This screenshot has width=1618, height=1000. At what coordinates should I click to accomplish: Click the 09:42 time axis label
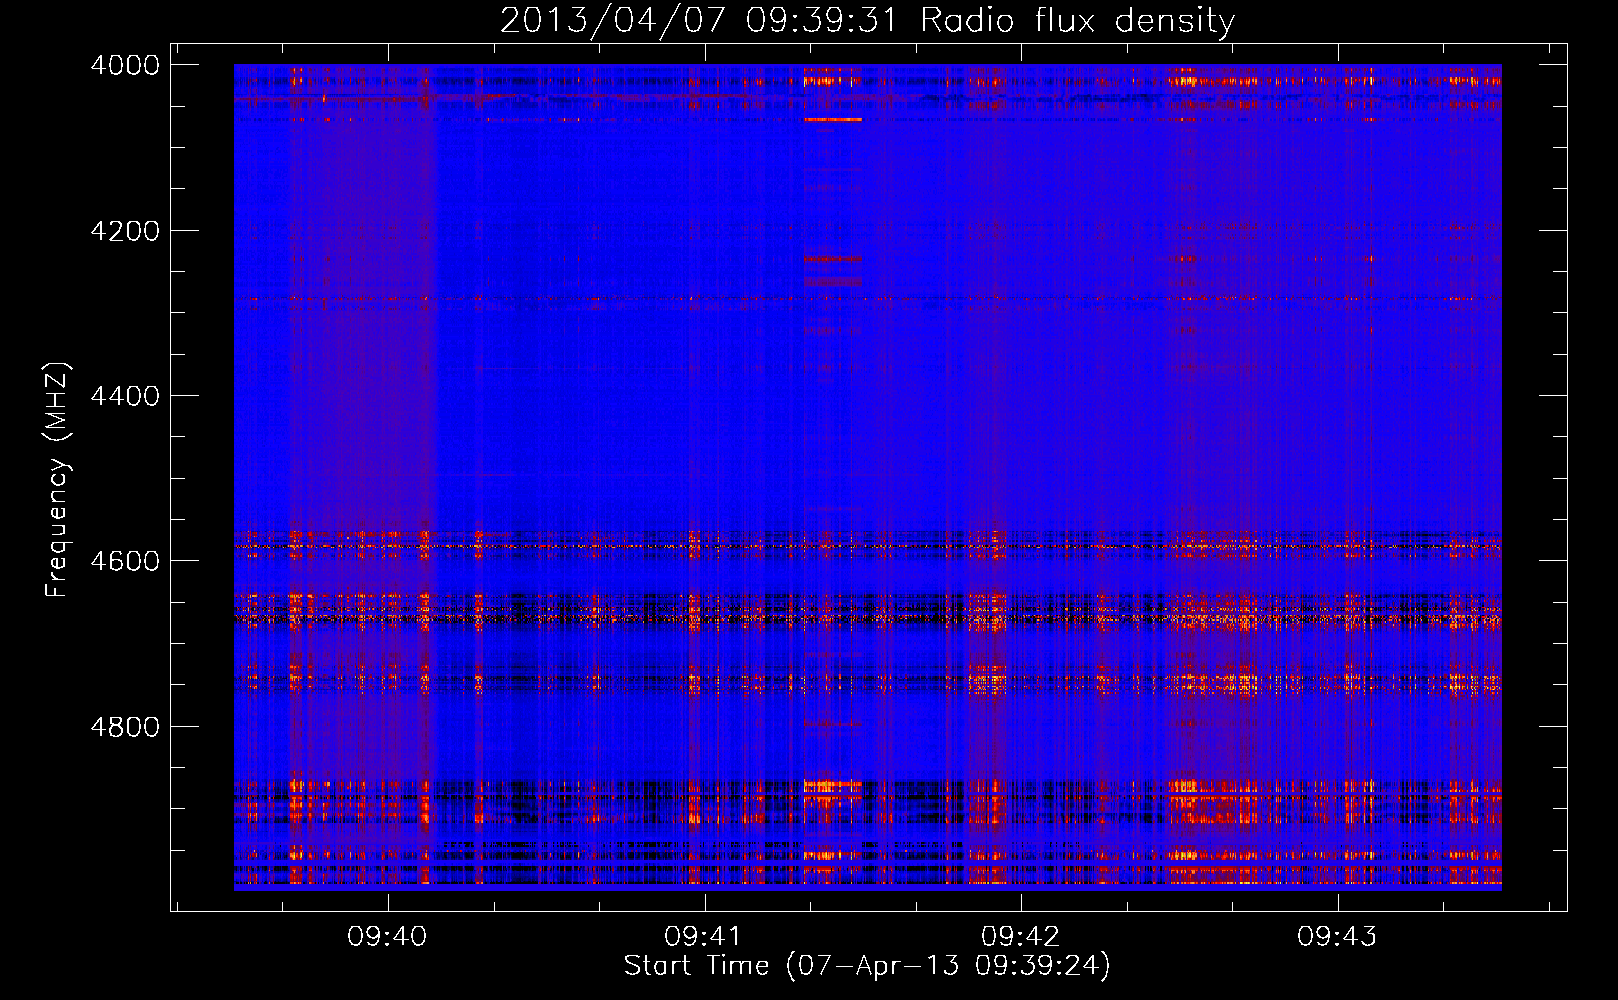click(1020, 937)
